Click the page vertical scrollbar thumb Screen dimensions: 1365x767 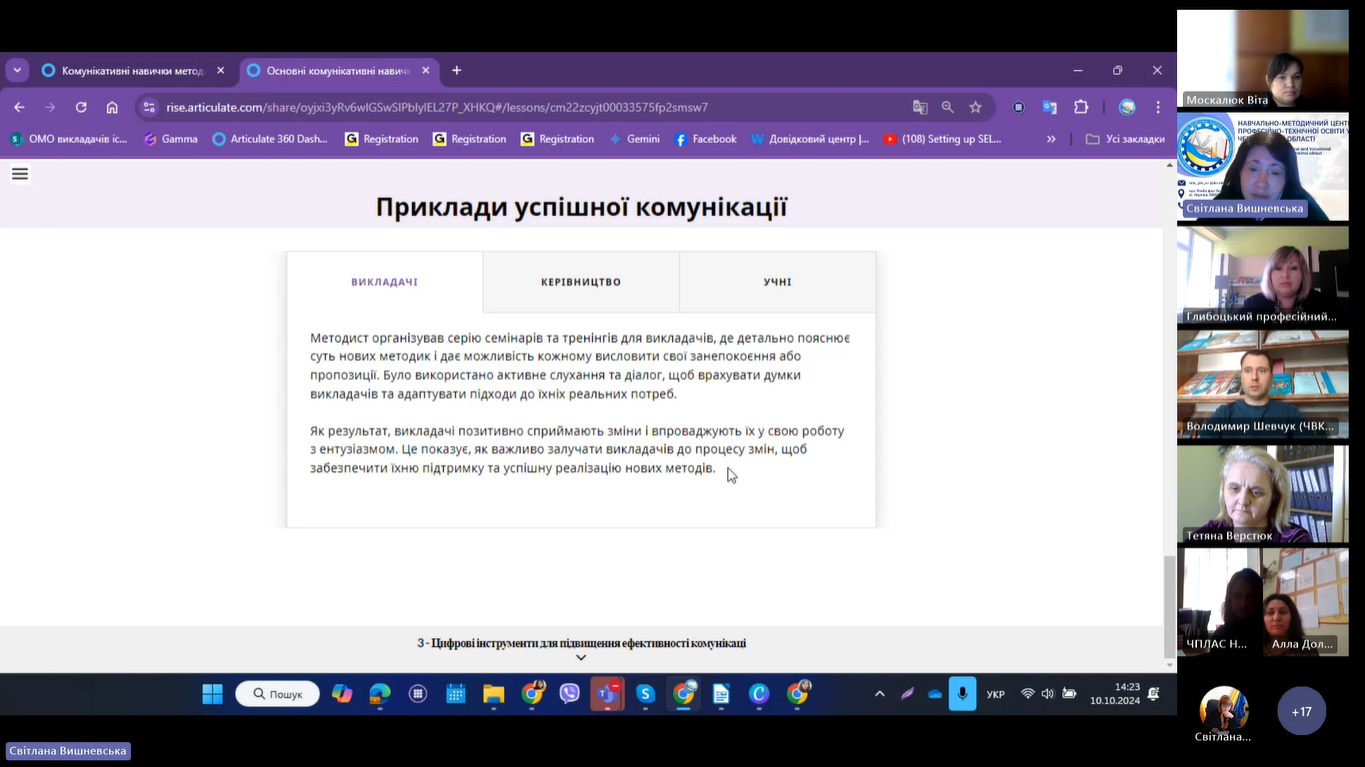tap(1170, 604)
